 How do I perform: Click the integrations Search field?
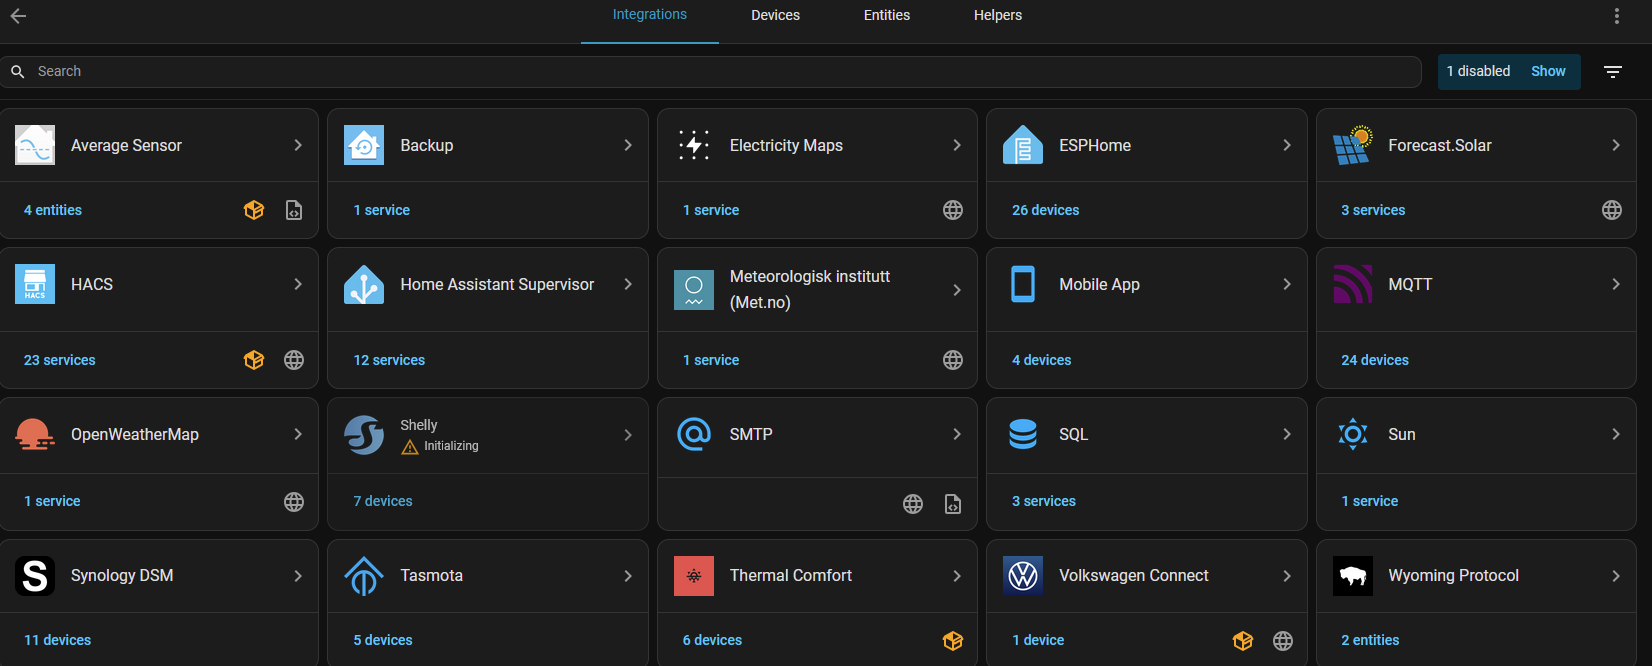coord(700,71)
